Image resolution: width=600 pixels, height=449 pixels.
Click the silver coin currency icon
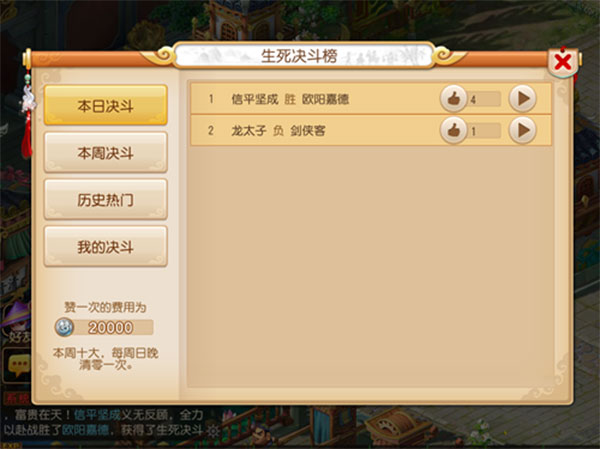tap(64, 327)
